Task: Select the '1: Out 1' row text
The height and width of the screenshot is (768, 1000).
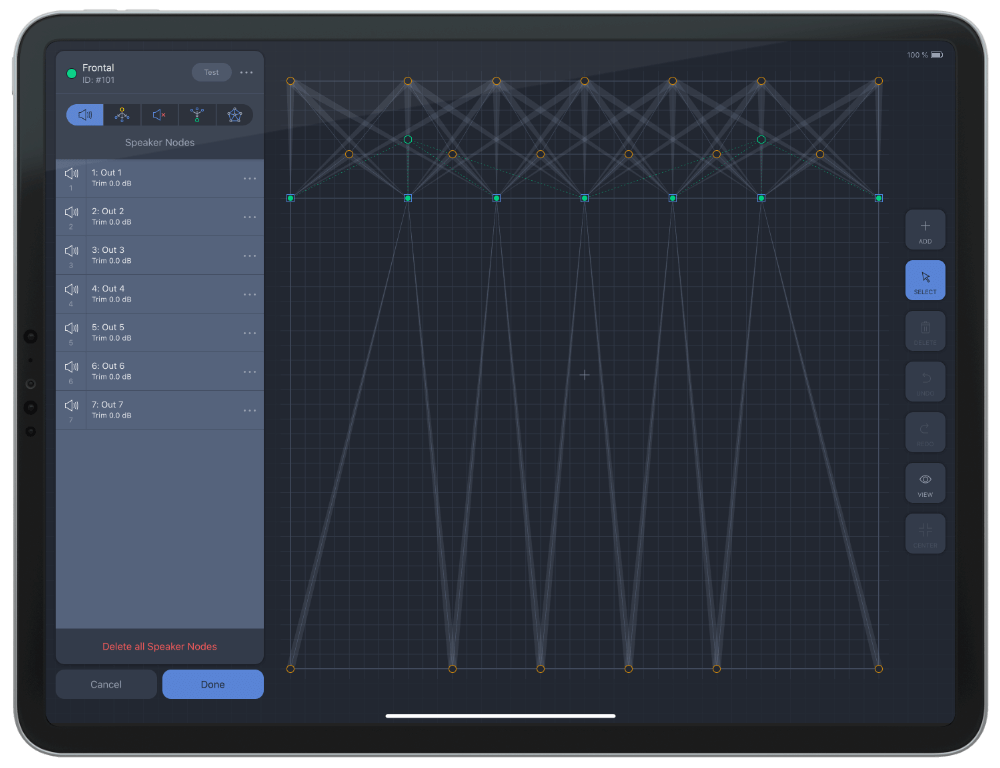Action: (107, 173)
